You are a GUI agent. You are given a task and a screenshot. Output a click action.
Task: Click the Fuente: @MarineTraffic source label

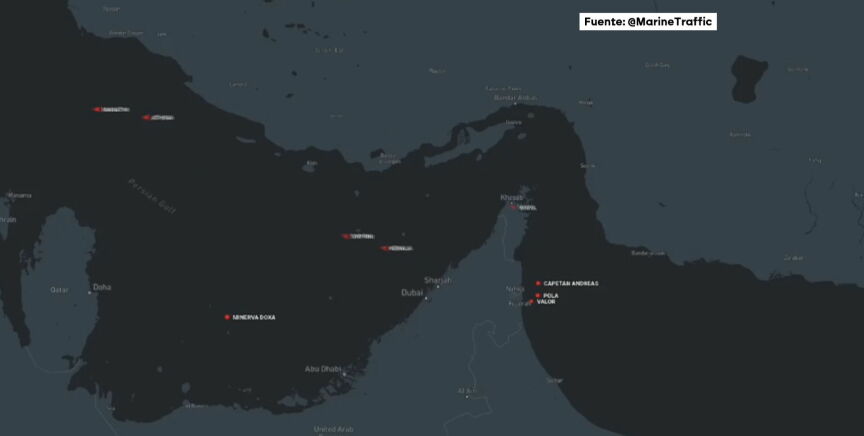point(648,21)
